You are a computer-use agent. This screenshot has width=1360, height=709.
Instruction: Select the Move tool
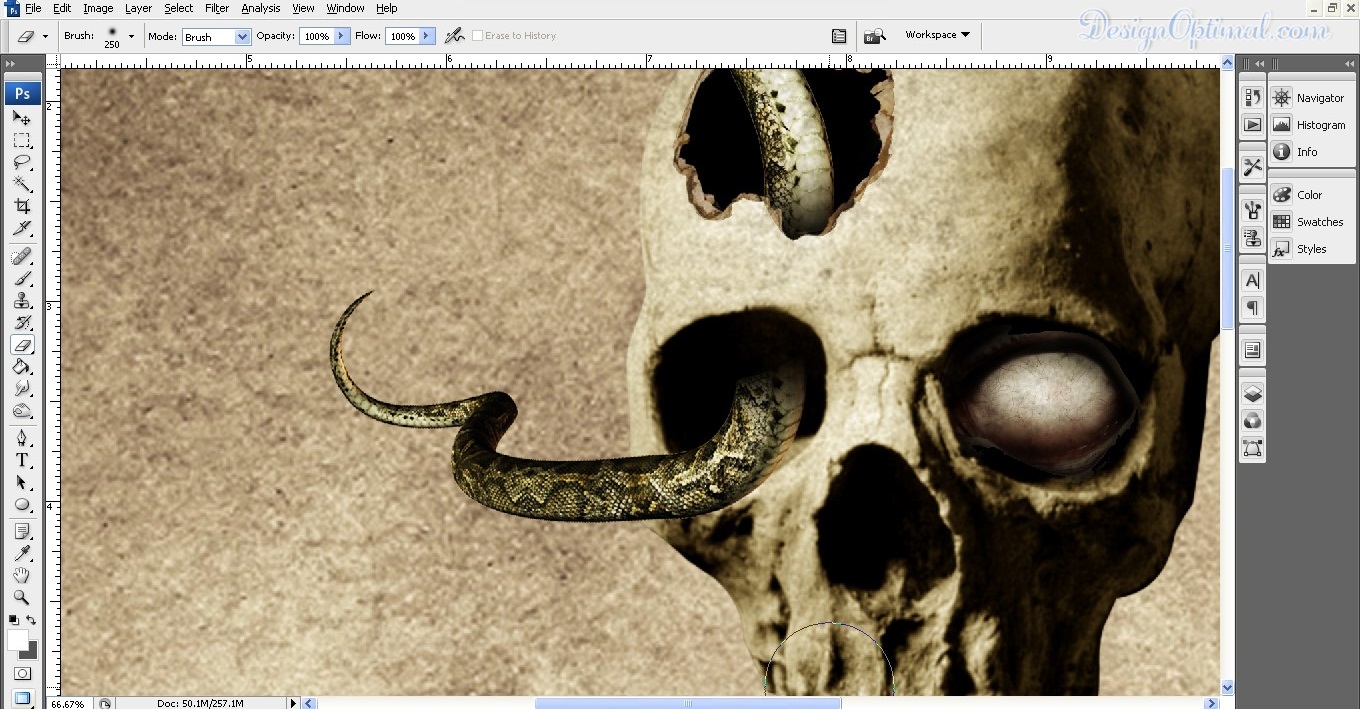(x=22, y=117)
